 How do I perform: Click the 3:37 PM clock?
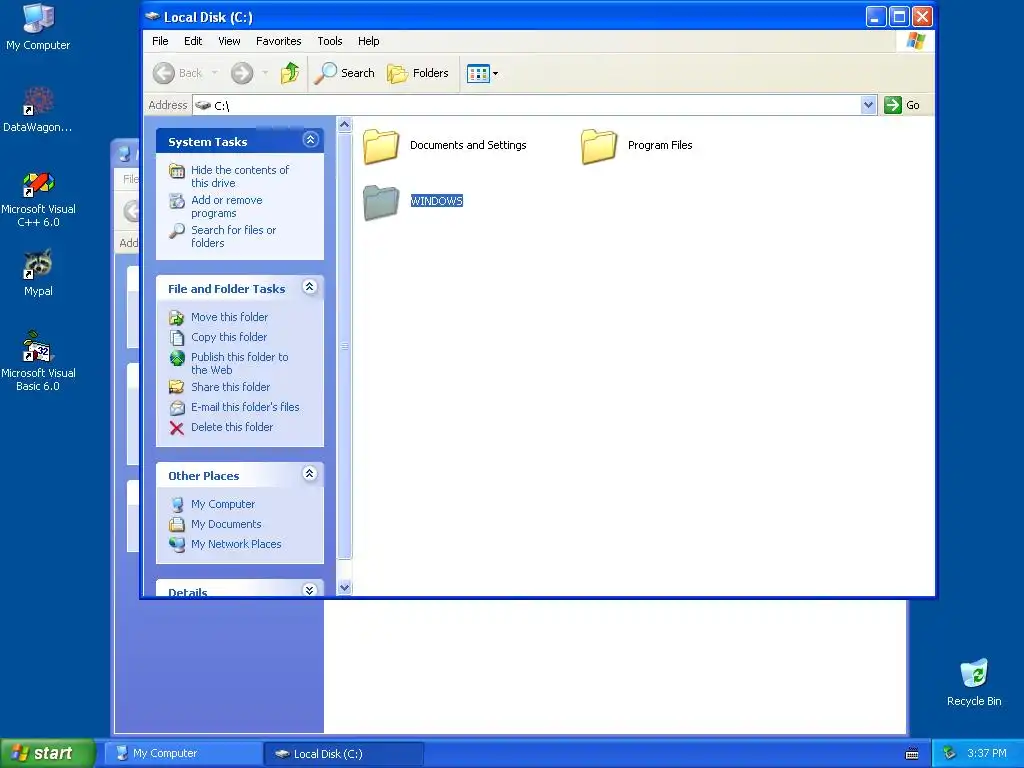point(987,753)
